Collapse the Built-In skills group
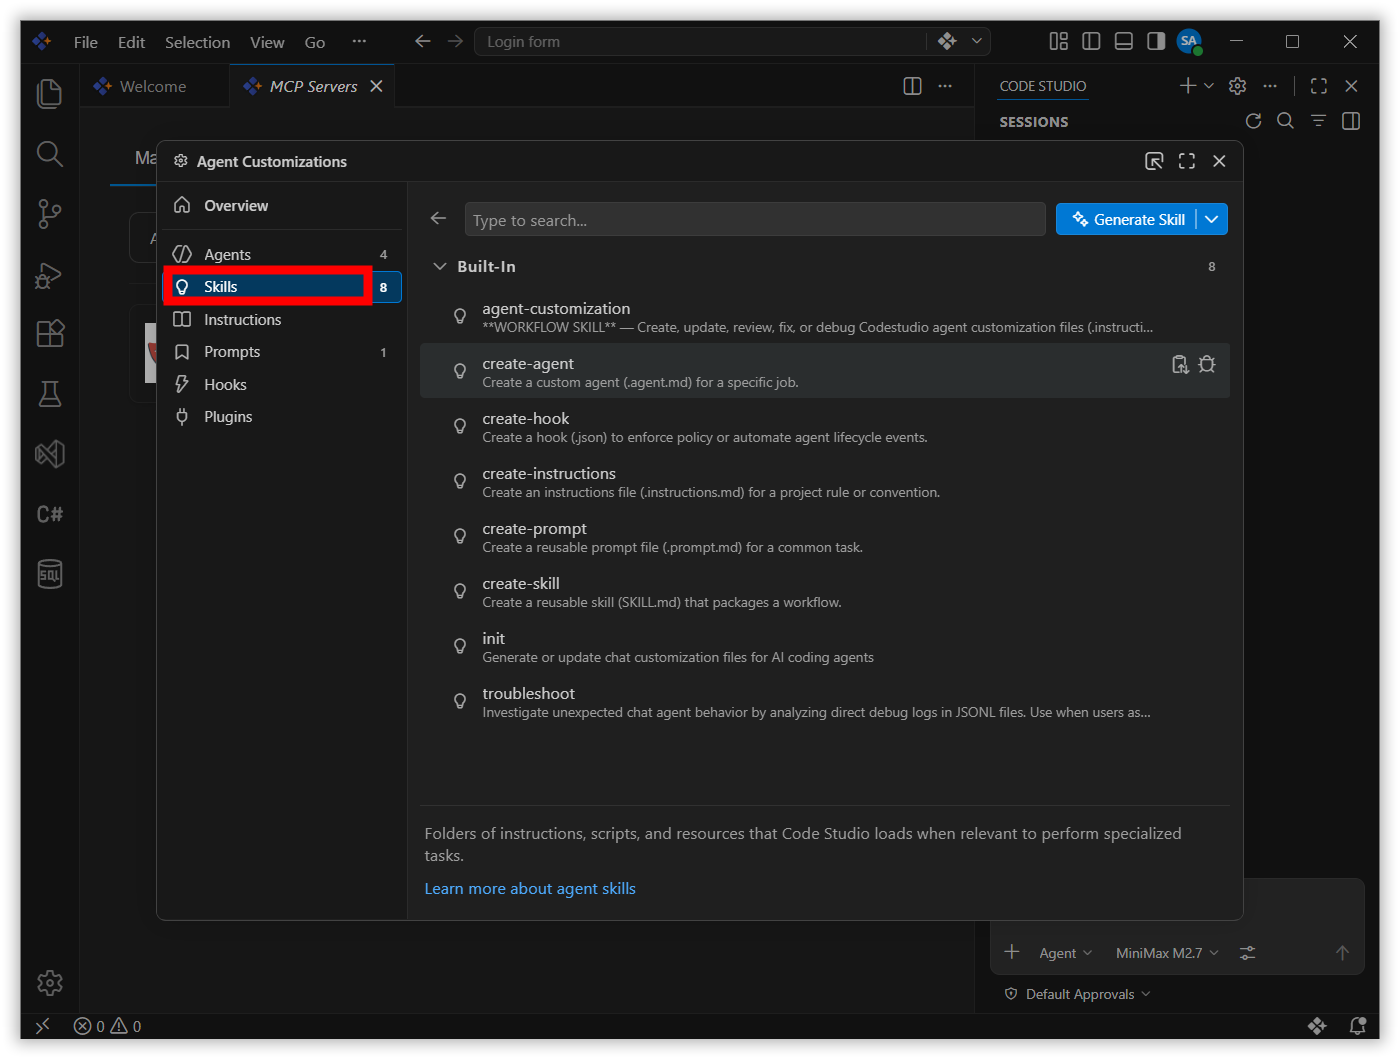 point(440,267)
